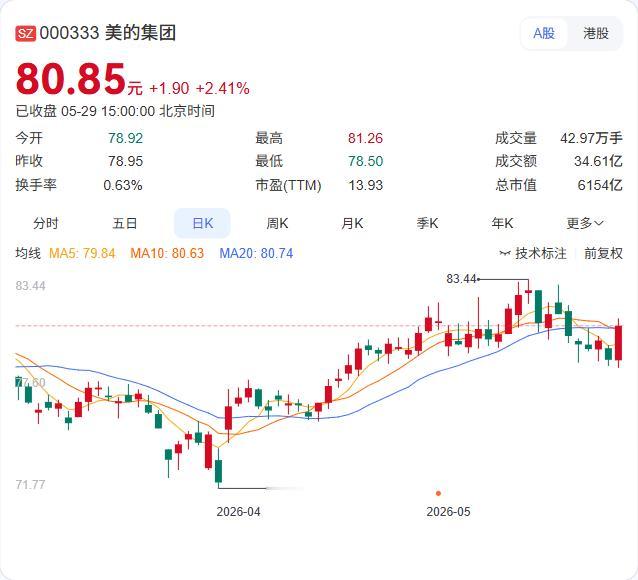Switch to the 港股 market toggle
638x580 pixels.
(x=596, y=33)
